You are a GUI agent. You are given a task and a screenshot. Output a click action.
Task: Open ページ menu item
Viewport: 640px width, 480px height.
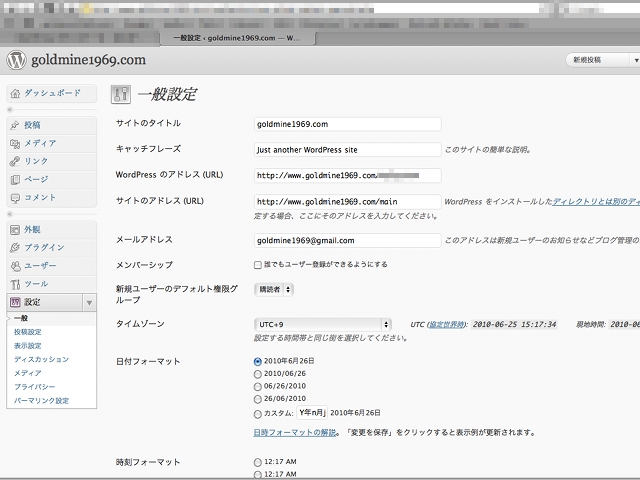tap(36, 179)
